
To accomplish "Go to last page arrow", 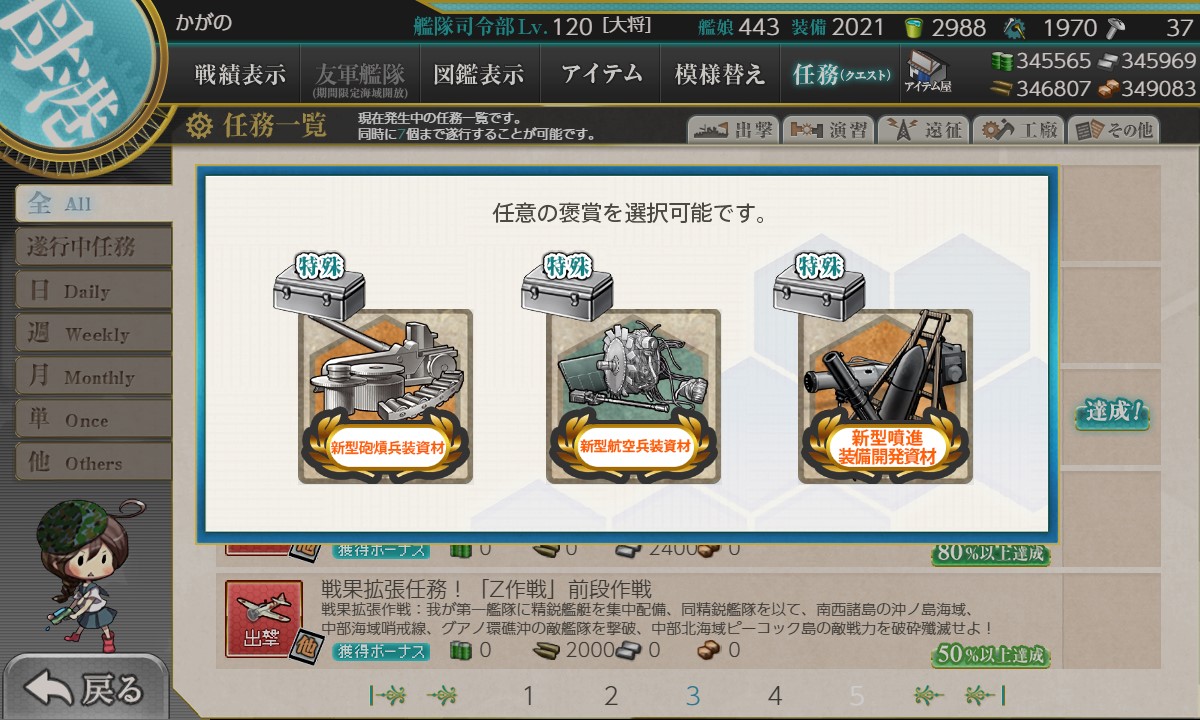I will (986, 695).
